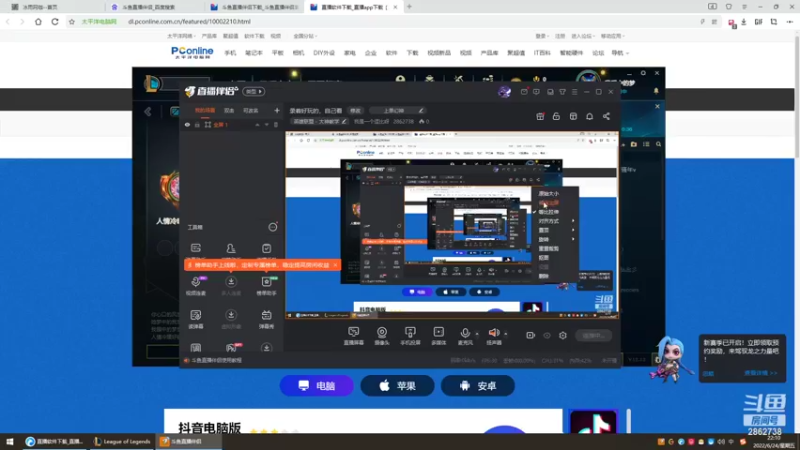Click the share icon above preview
Image resolution: width=800 pixels, height=450 pixels.
point(606,116)
